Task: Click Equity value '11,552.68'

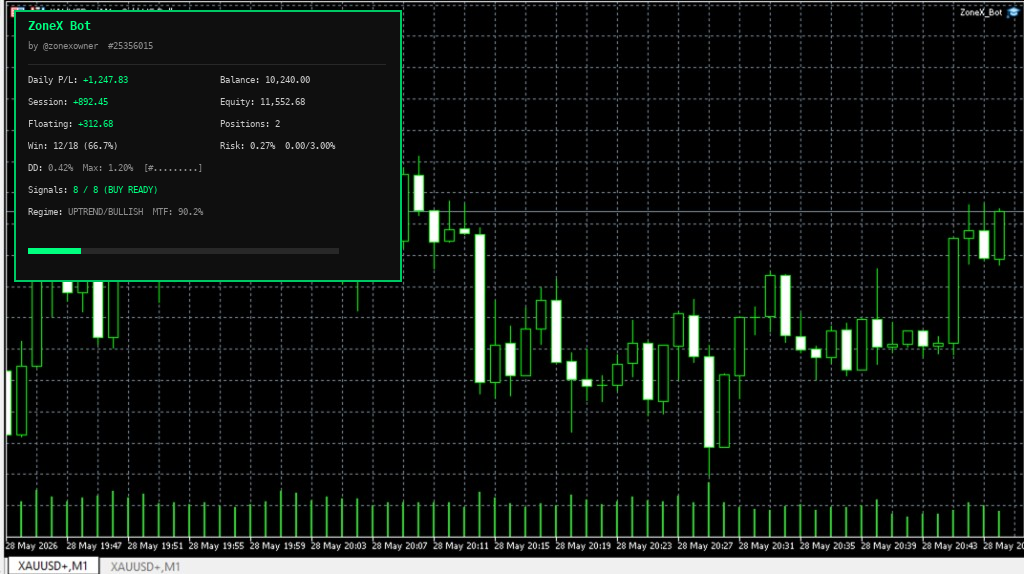Action: coord(283,102)
